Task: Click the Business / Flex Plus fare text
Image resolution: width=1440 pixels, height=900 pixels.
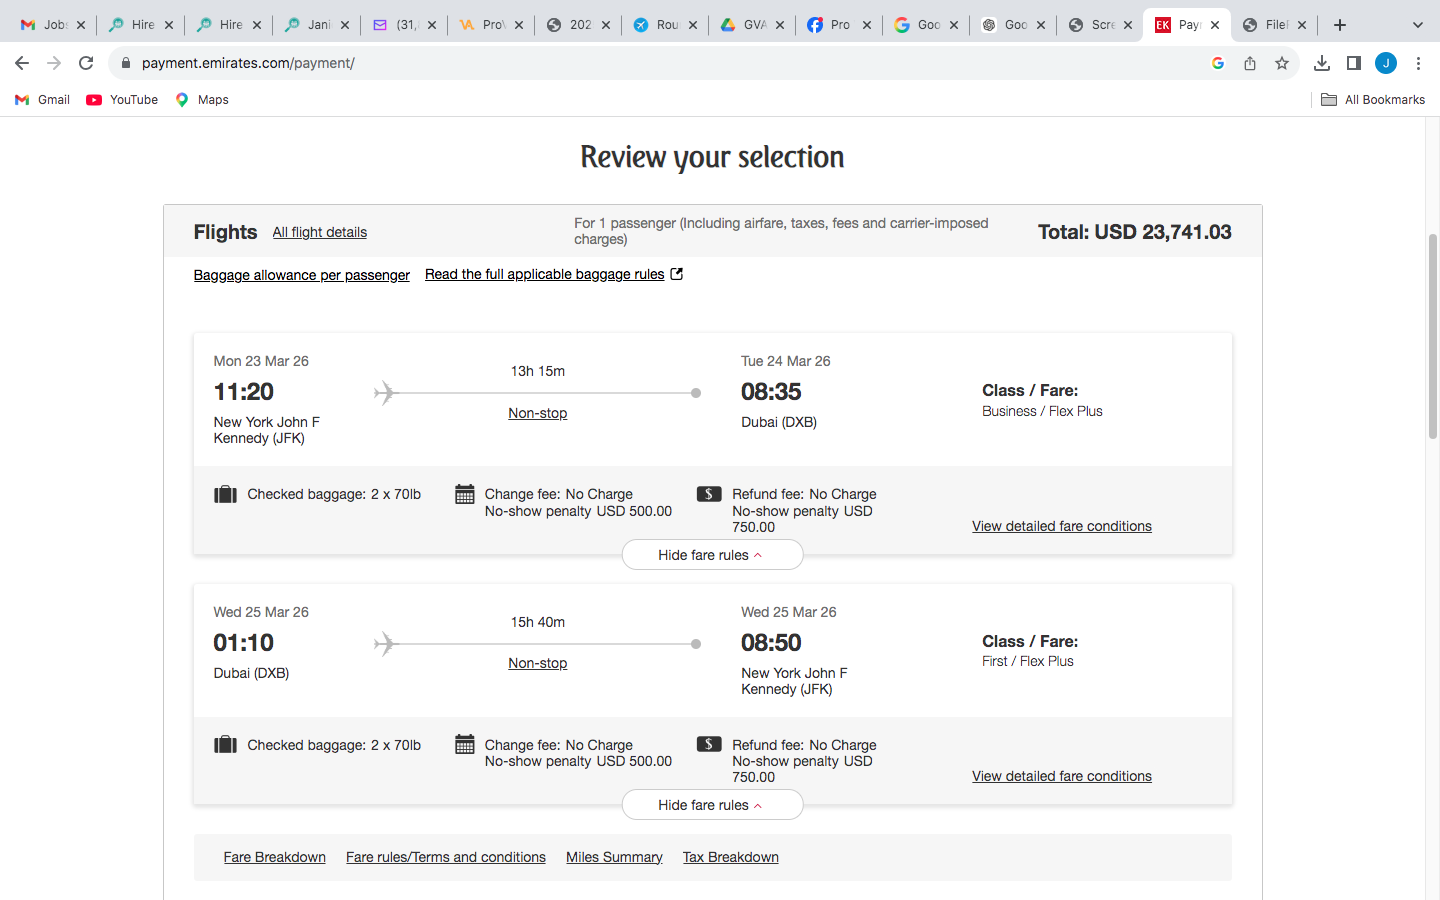Action: click(1042, 411)
